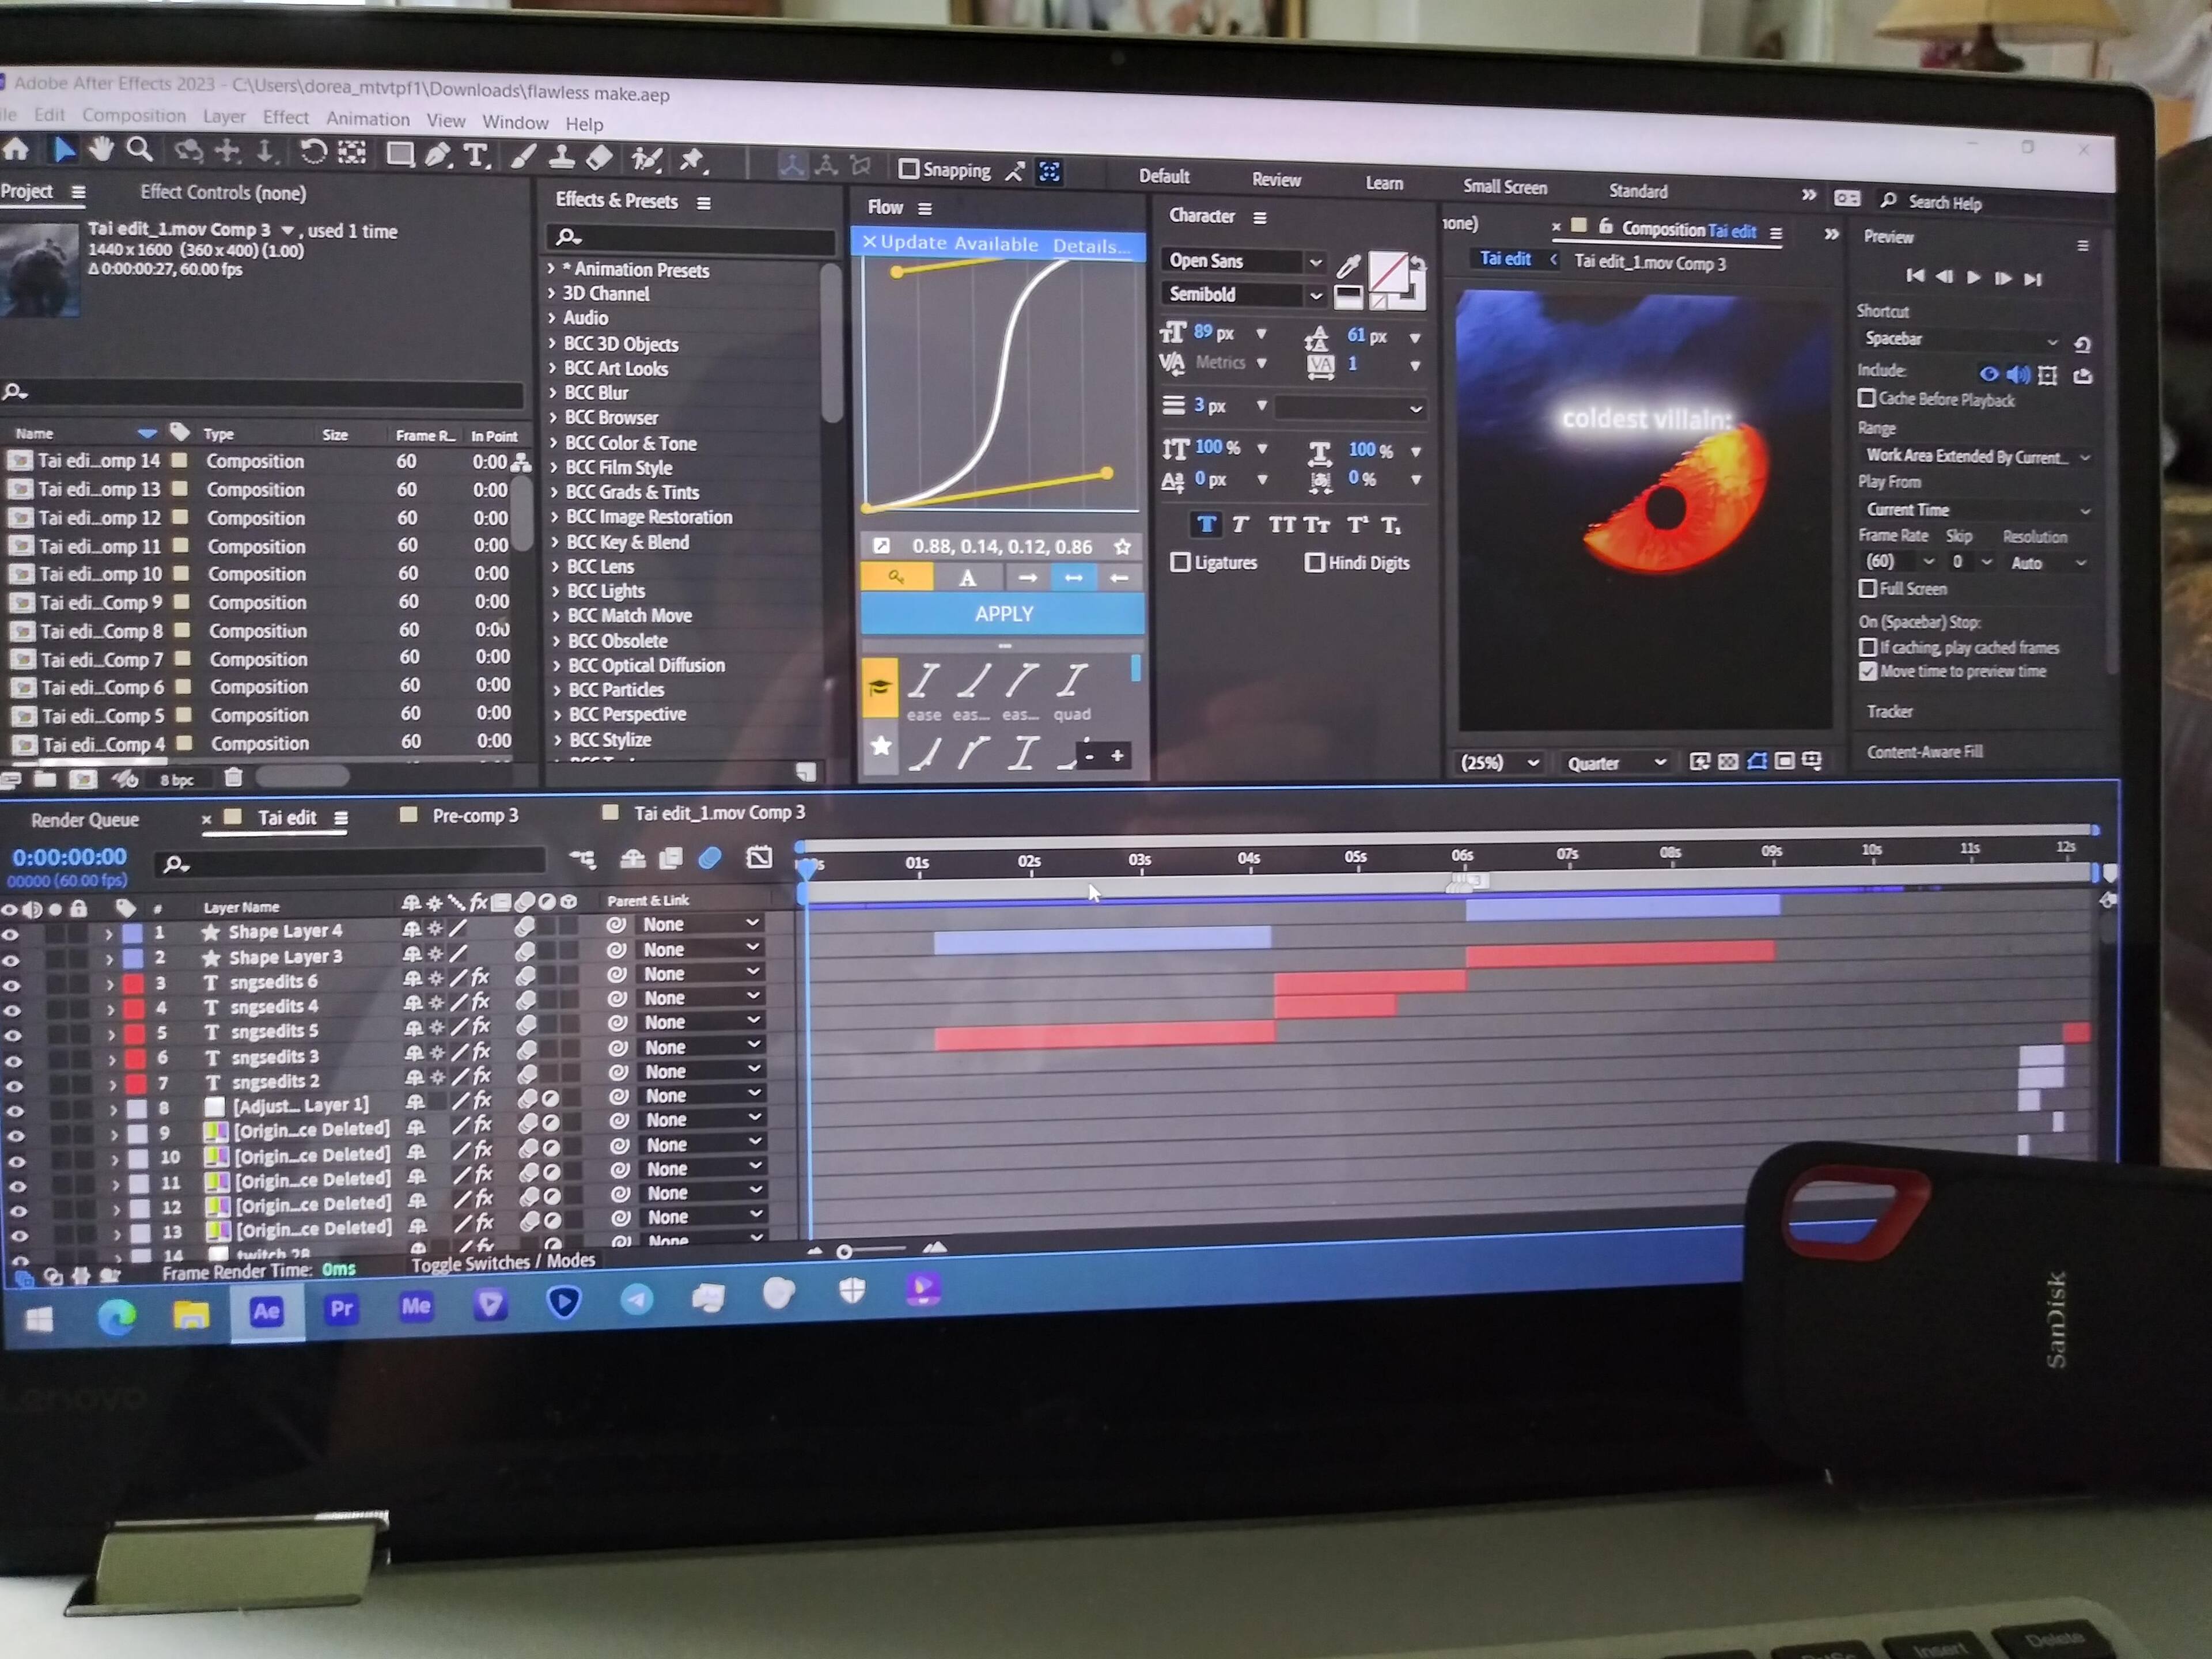Screen dimensions: 2212x1659
Task: Select the Type tool in toolbar
Action: point(476,155)
